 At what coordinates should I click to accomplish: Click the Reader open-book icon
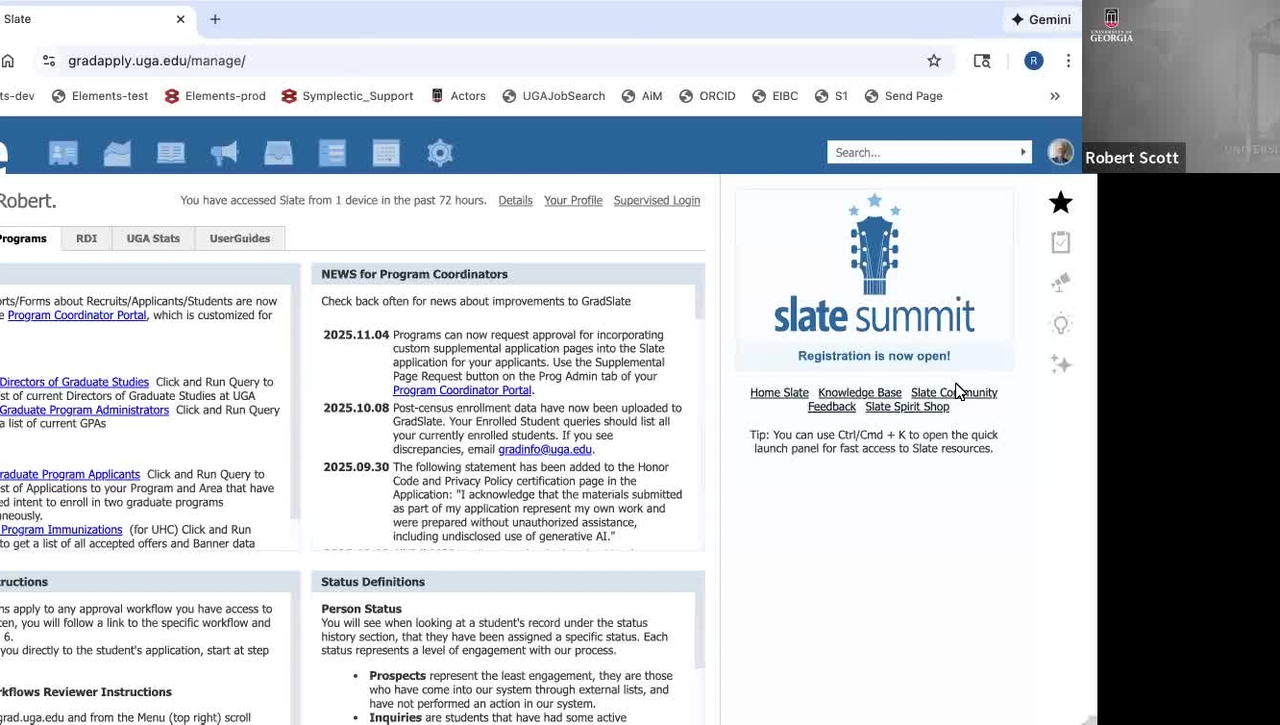click(171, 153)
